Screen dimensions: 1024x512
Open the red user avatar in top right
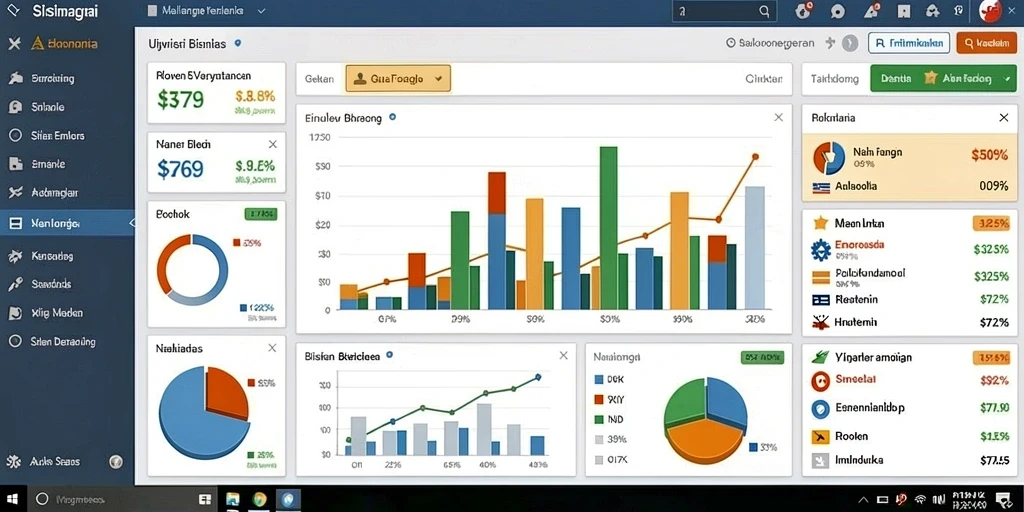[991, 11]
